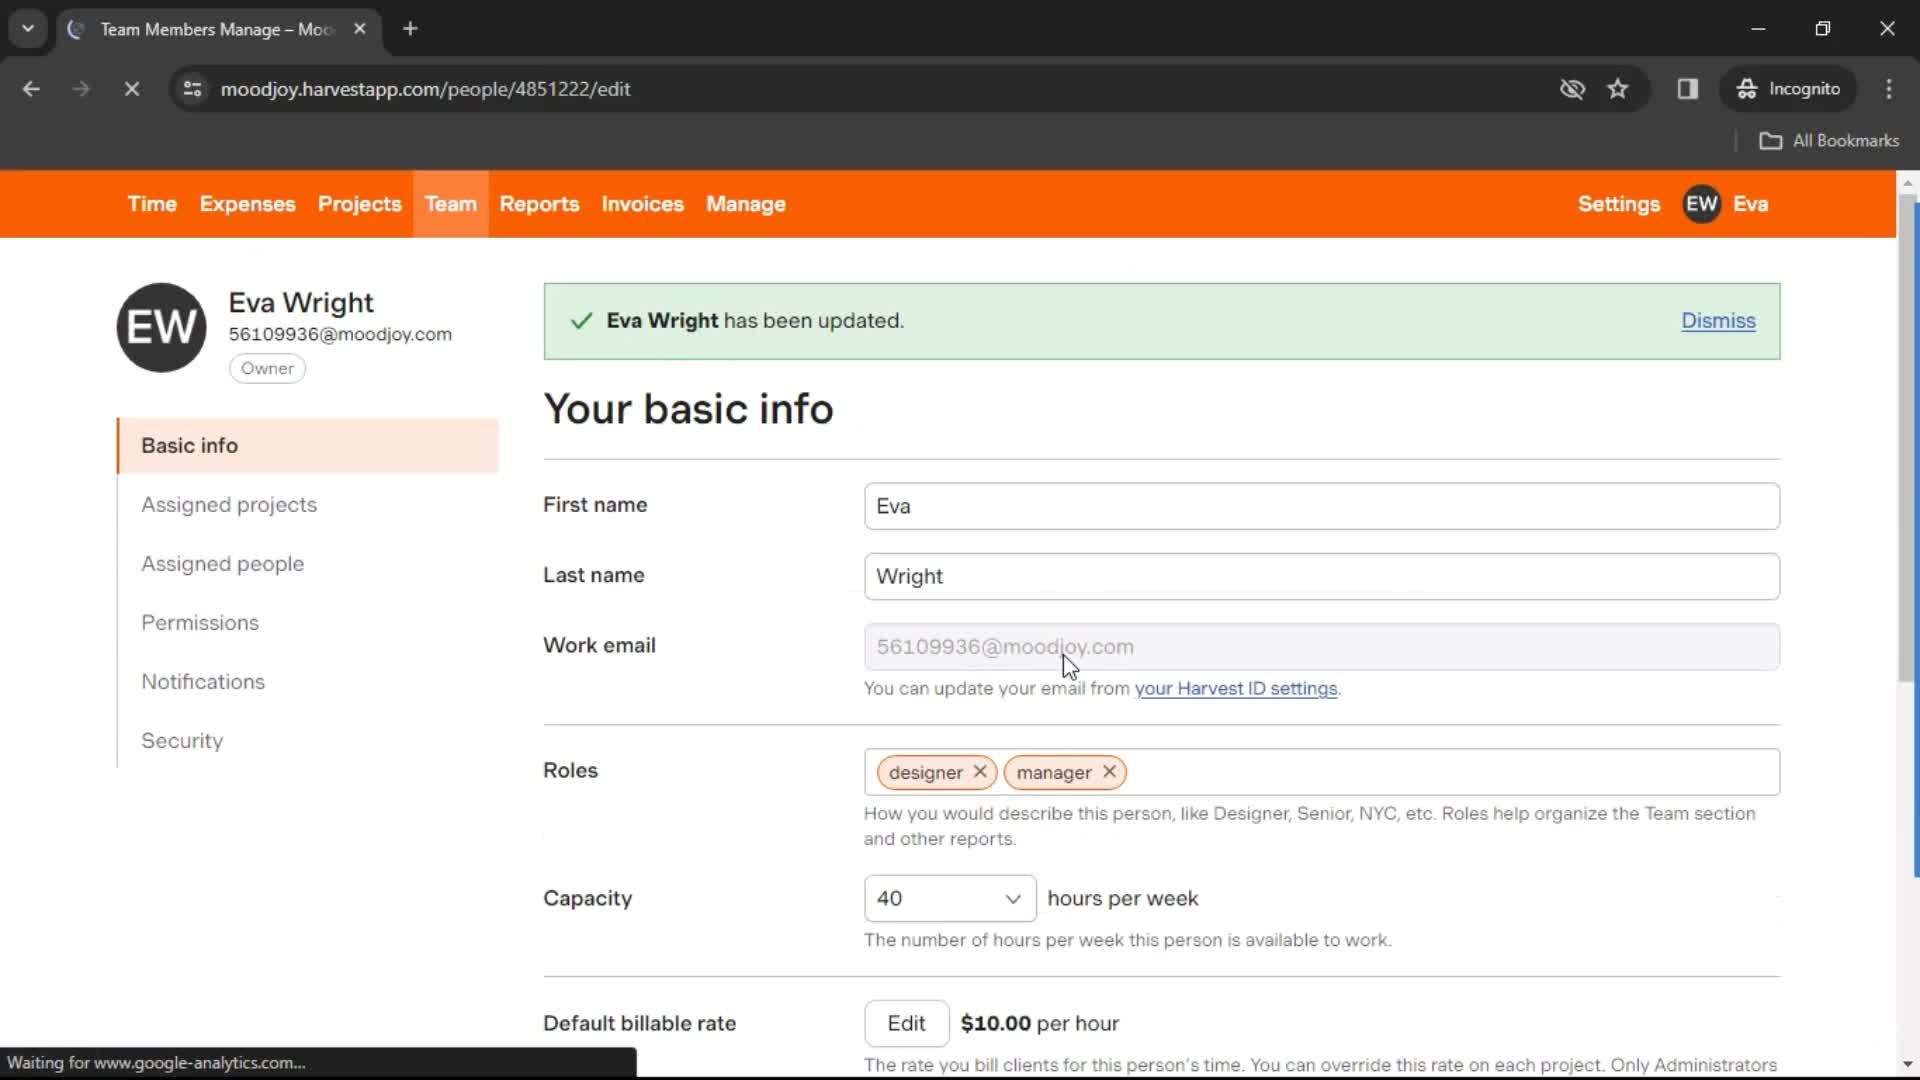Click the EW avatar icon top right
Viewport: 1920px width, 1080px height.
pyautogui.click(x=1704, y=203)
